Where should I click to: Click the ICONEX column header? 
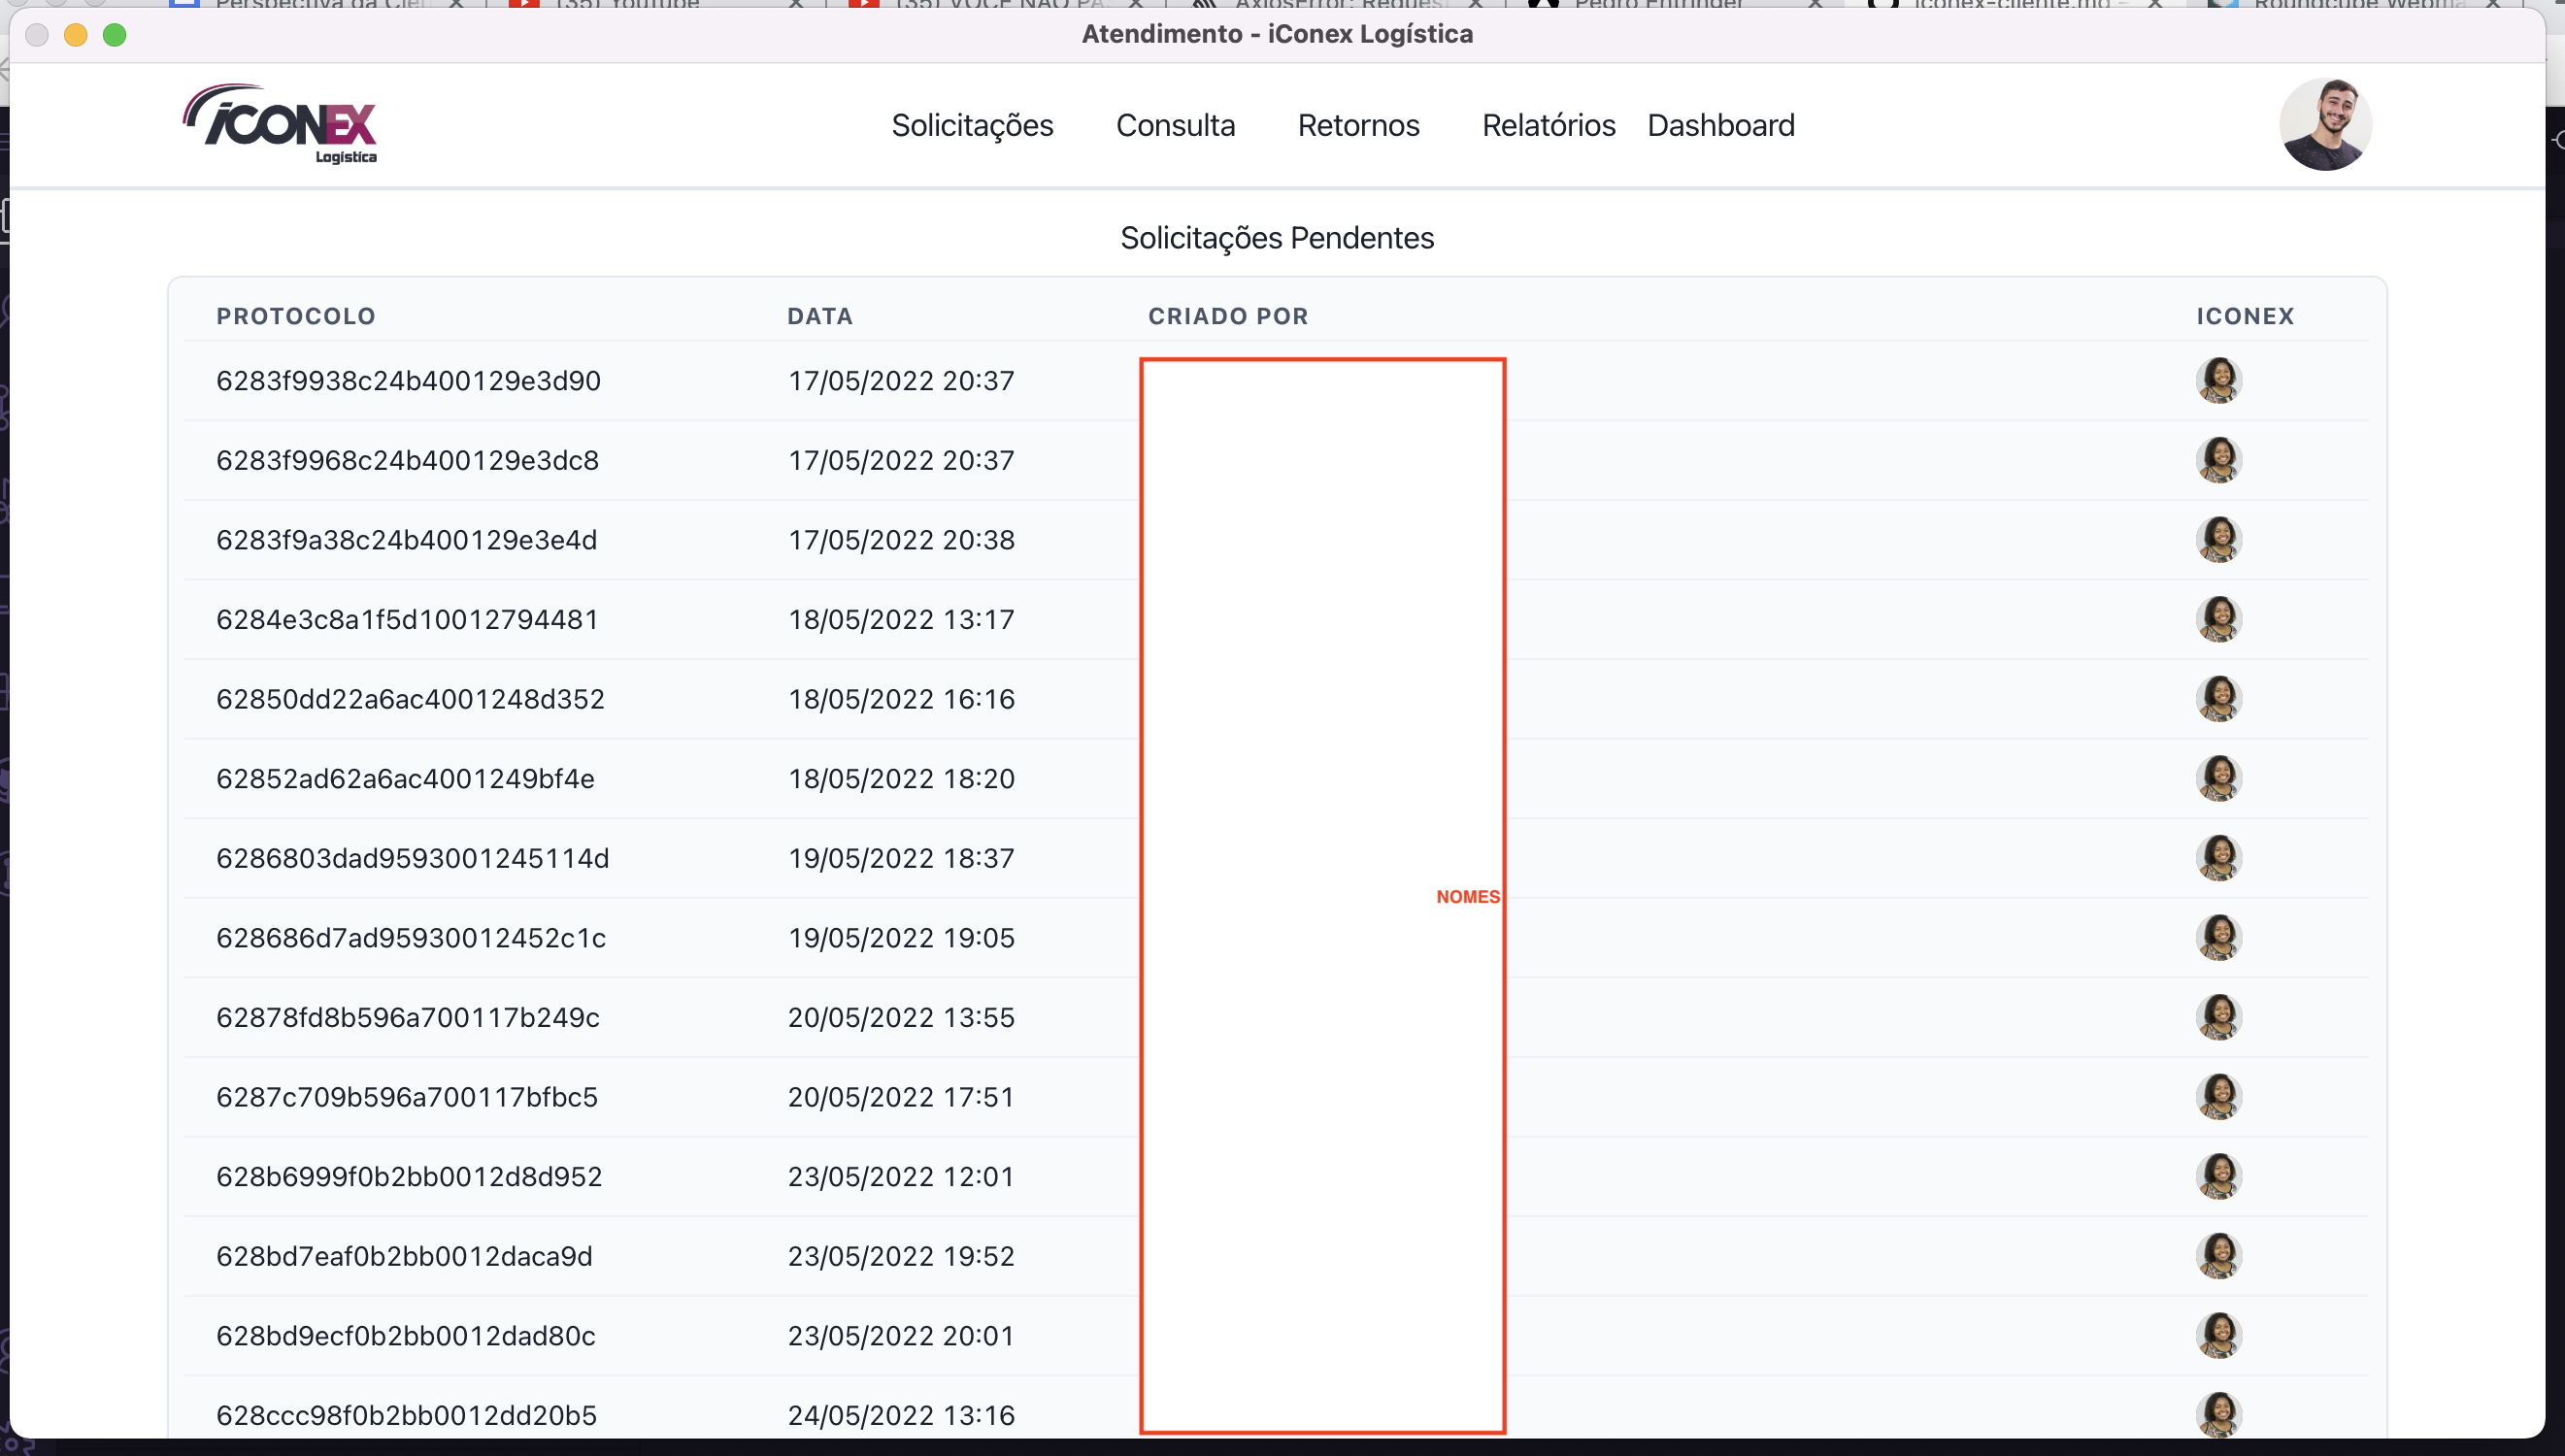[2245, 316]
